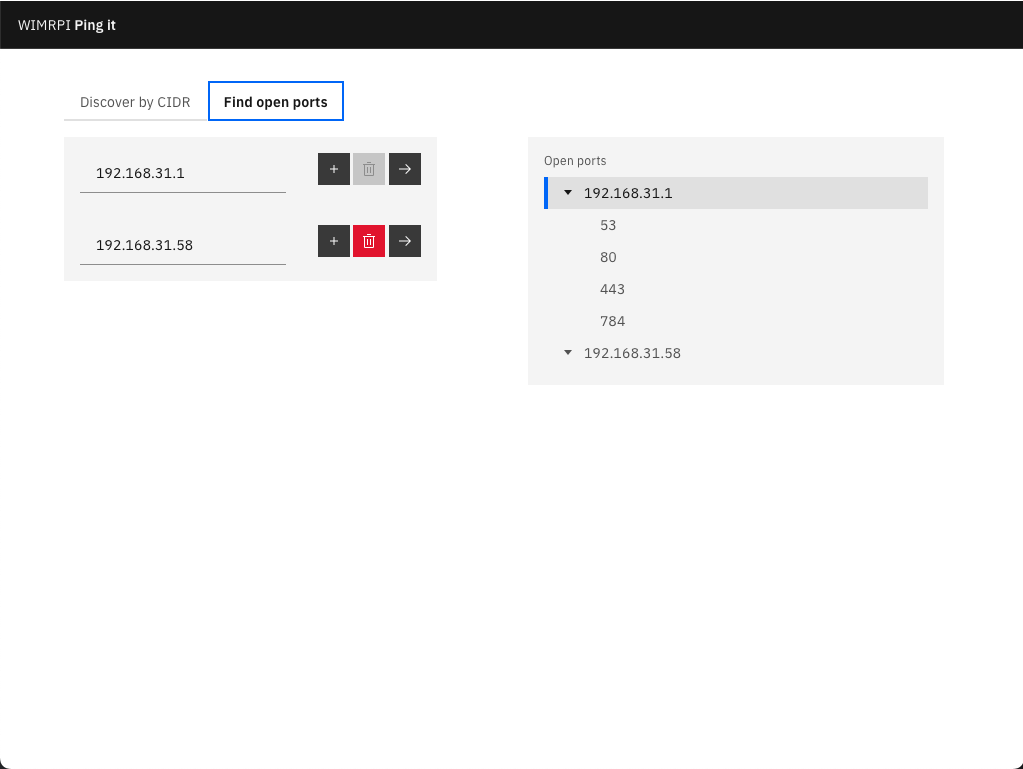1023x769 pixels.
Task: Select port 443 in open ports tree
Action: (736, 289)
